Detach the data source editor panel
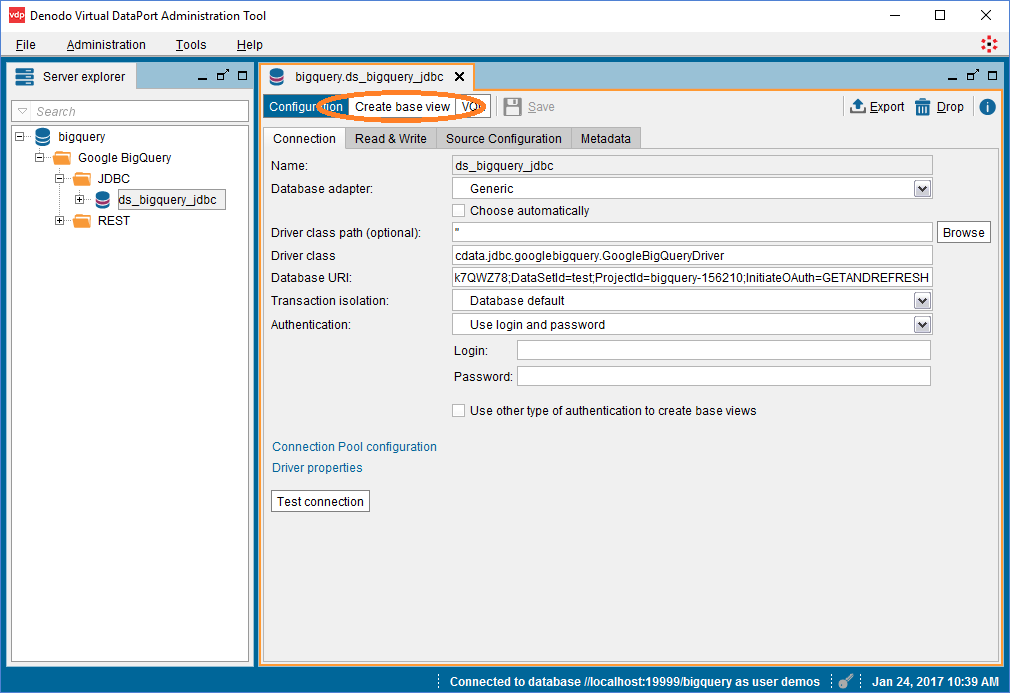The image size is (1010, 693). (x=973, y=75)
